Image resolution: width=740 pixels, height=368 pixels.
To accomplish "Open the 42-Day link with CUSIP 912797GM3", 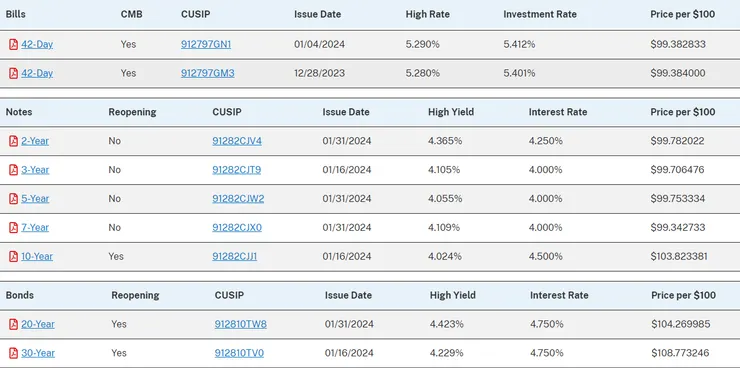I will coord(37,73).
